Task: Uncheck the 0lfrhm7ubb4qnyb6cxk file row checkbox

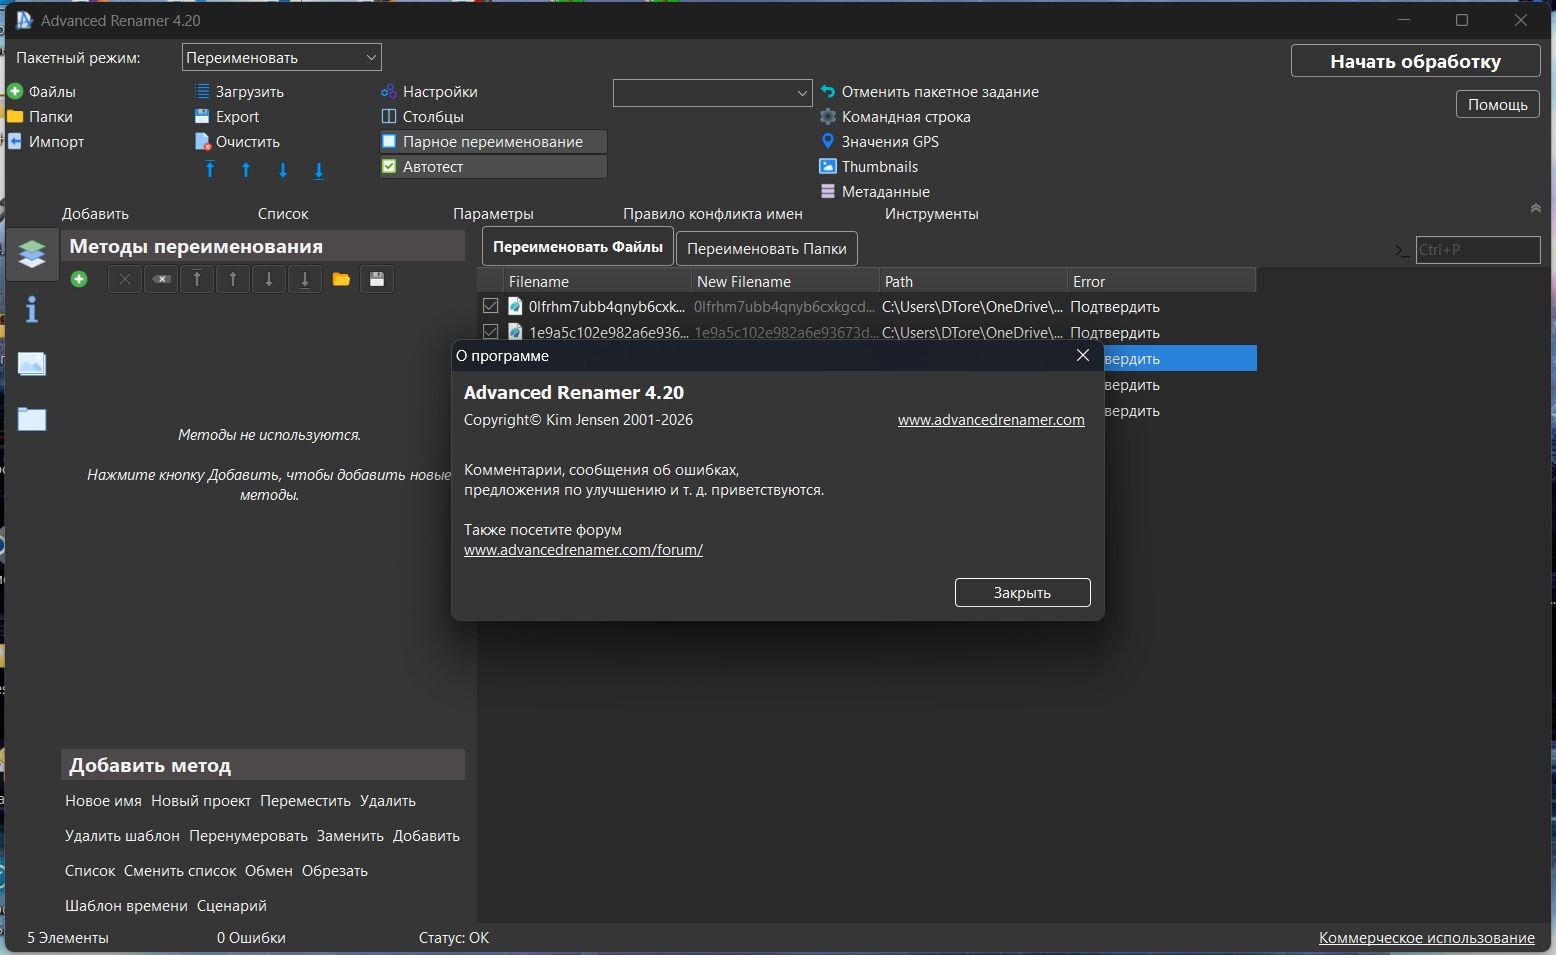Action: tap(491, 306)
